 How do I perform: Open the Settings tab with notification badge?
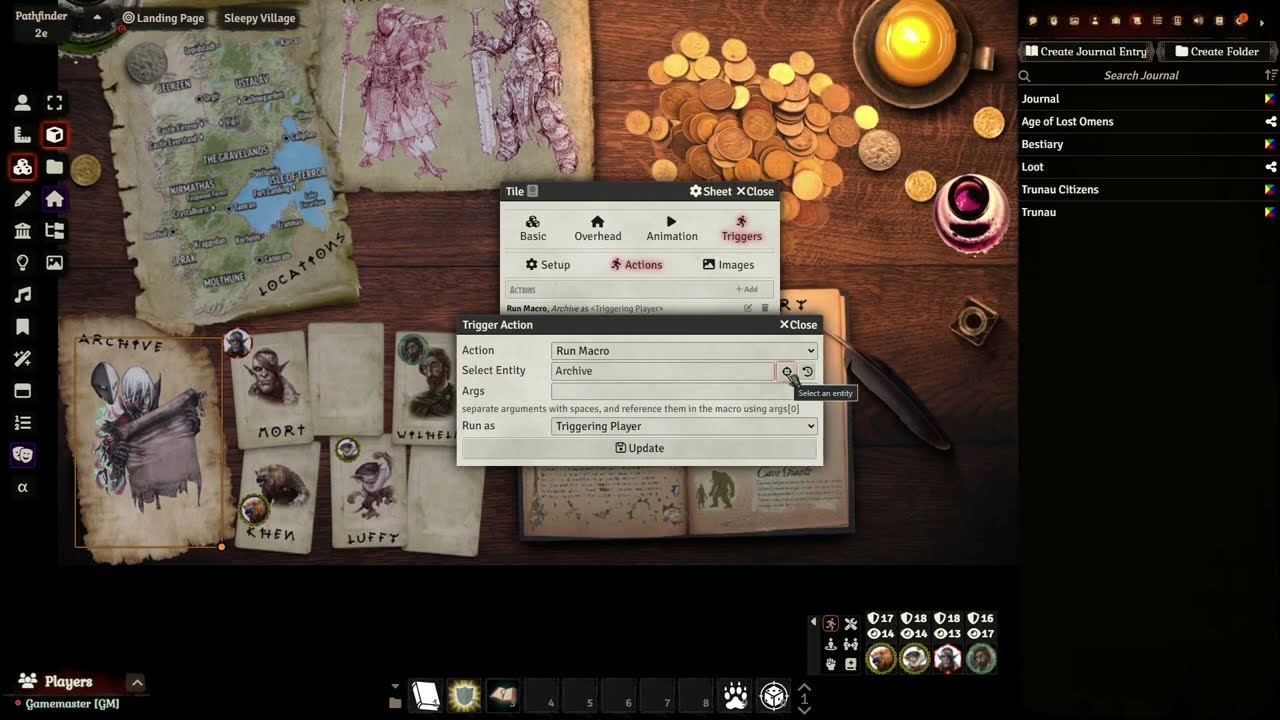(x=1241, y=21)
